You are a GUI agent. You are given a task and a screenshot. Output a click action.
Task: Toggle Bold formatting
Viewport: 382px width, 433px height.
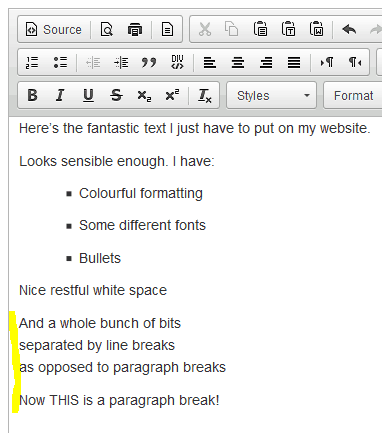tap(32, 95)
